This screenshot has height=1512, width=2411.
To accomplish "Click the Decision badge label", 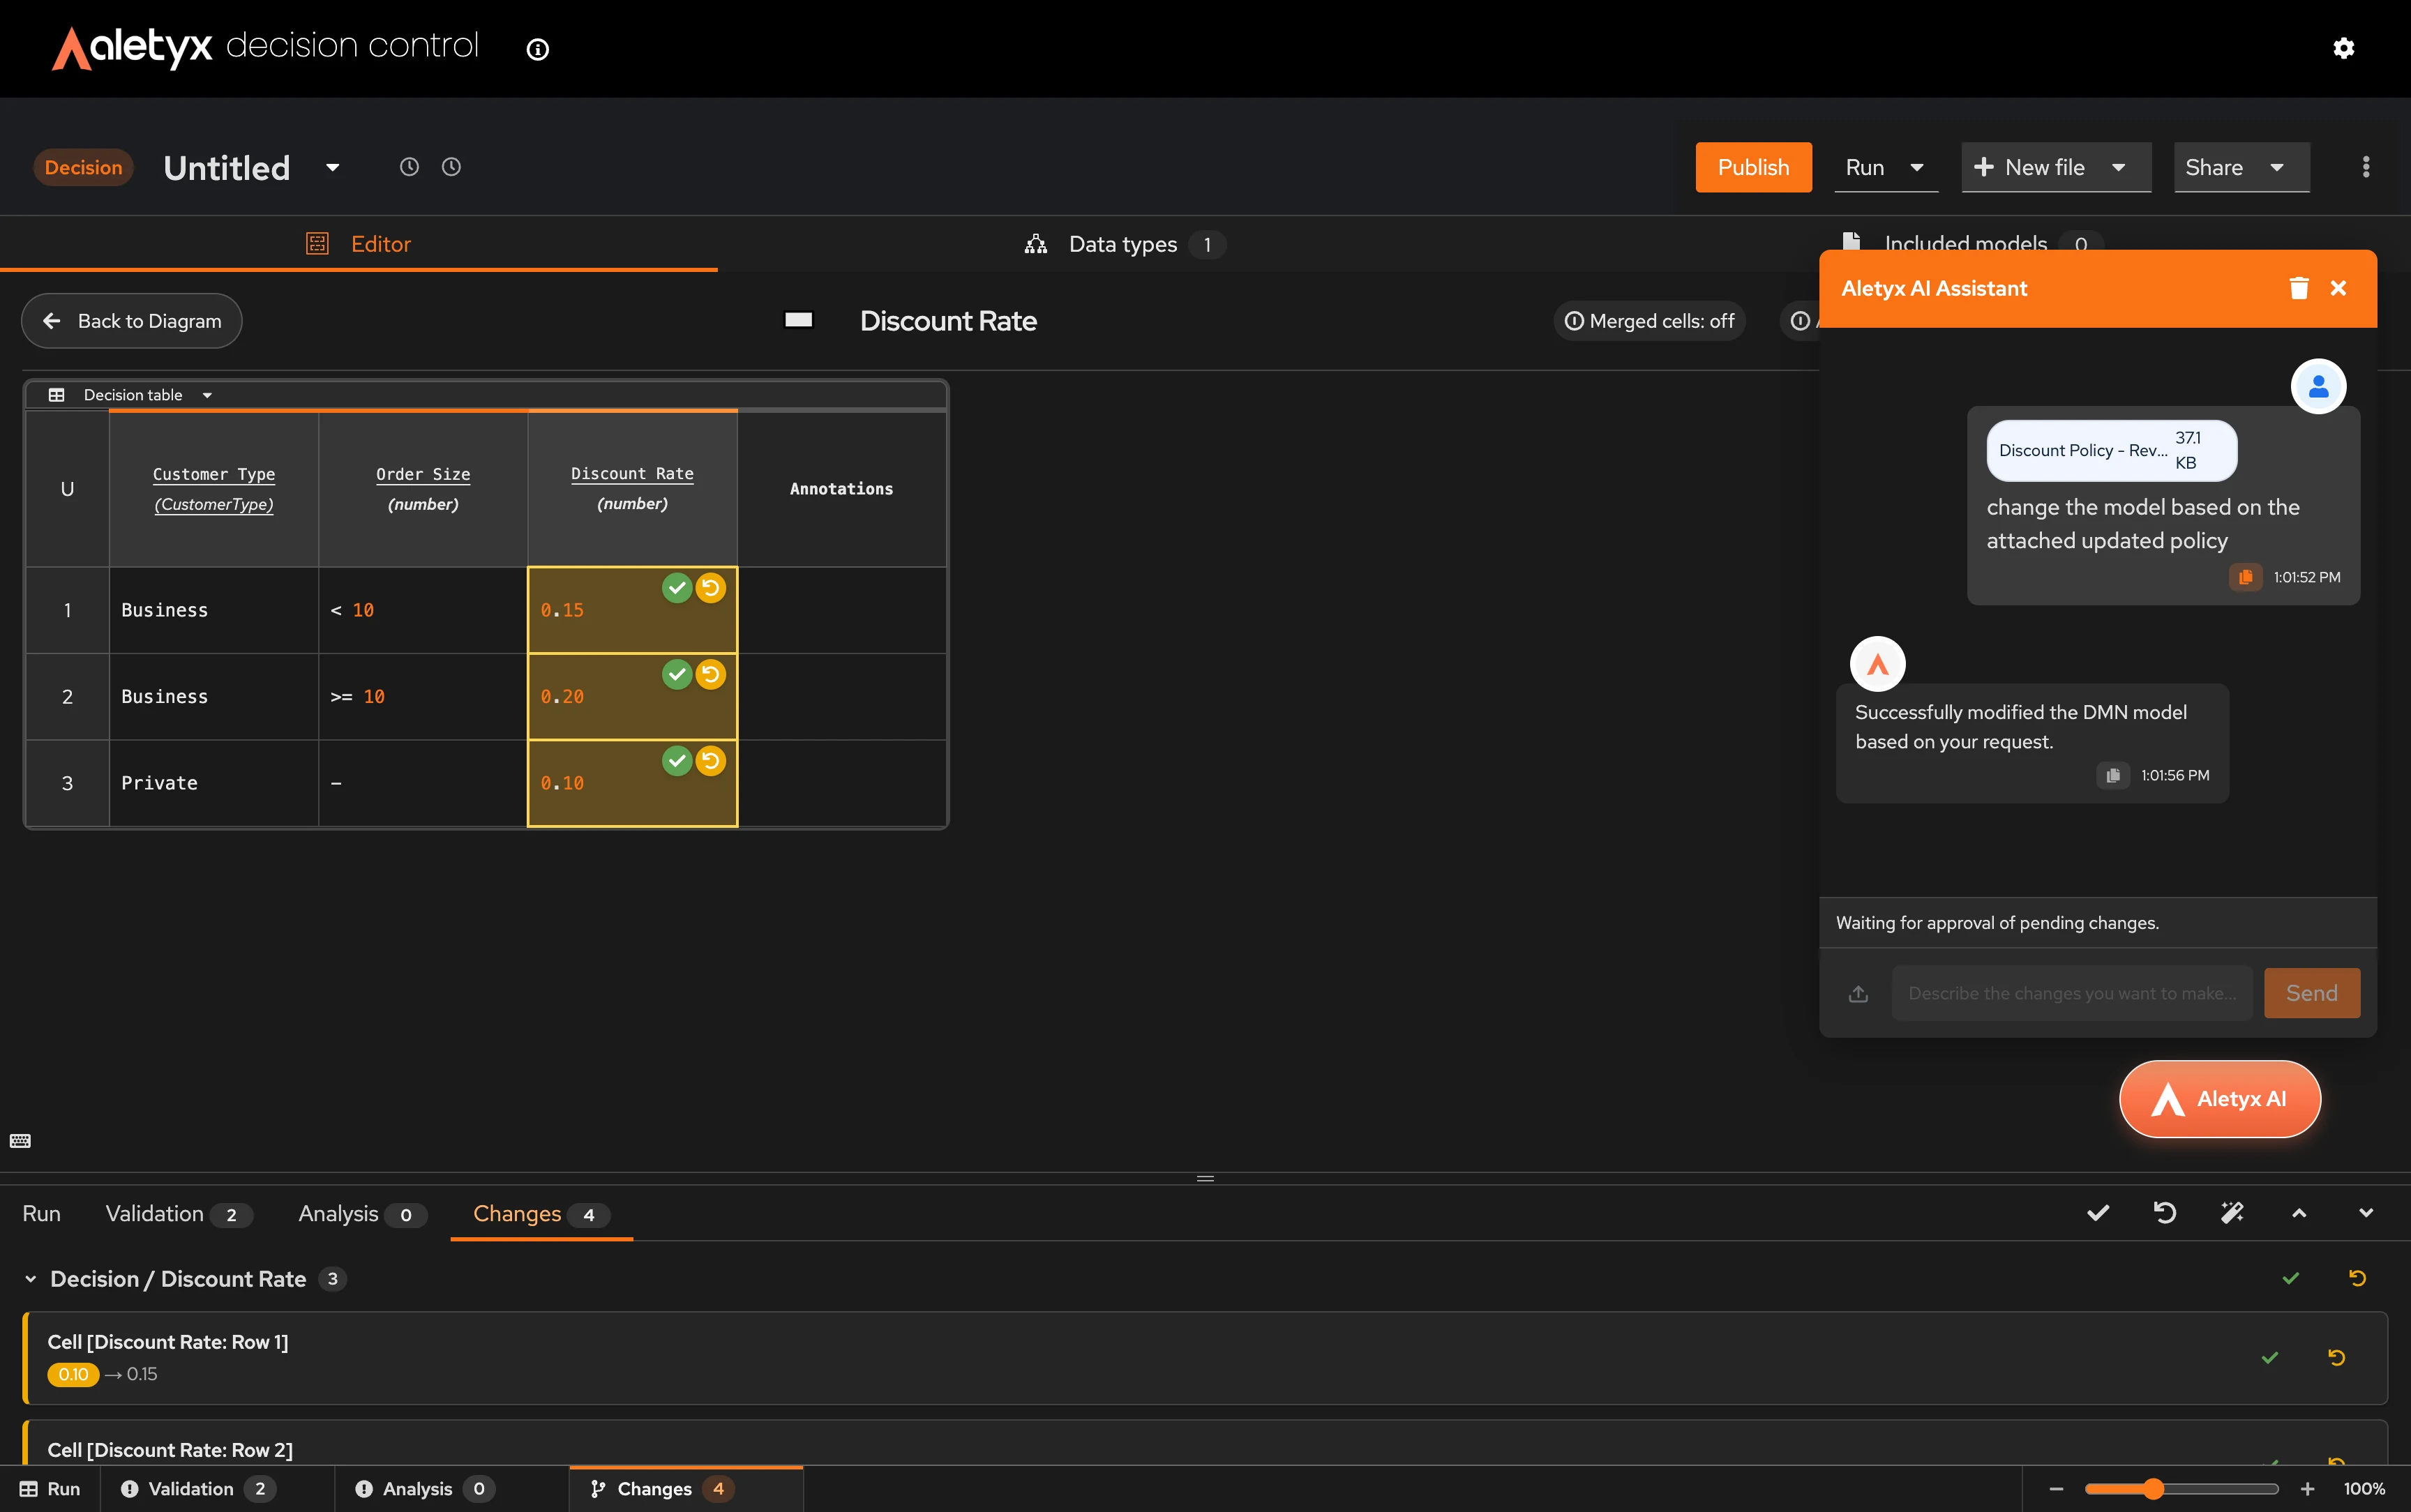I will (83, 167).
